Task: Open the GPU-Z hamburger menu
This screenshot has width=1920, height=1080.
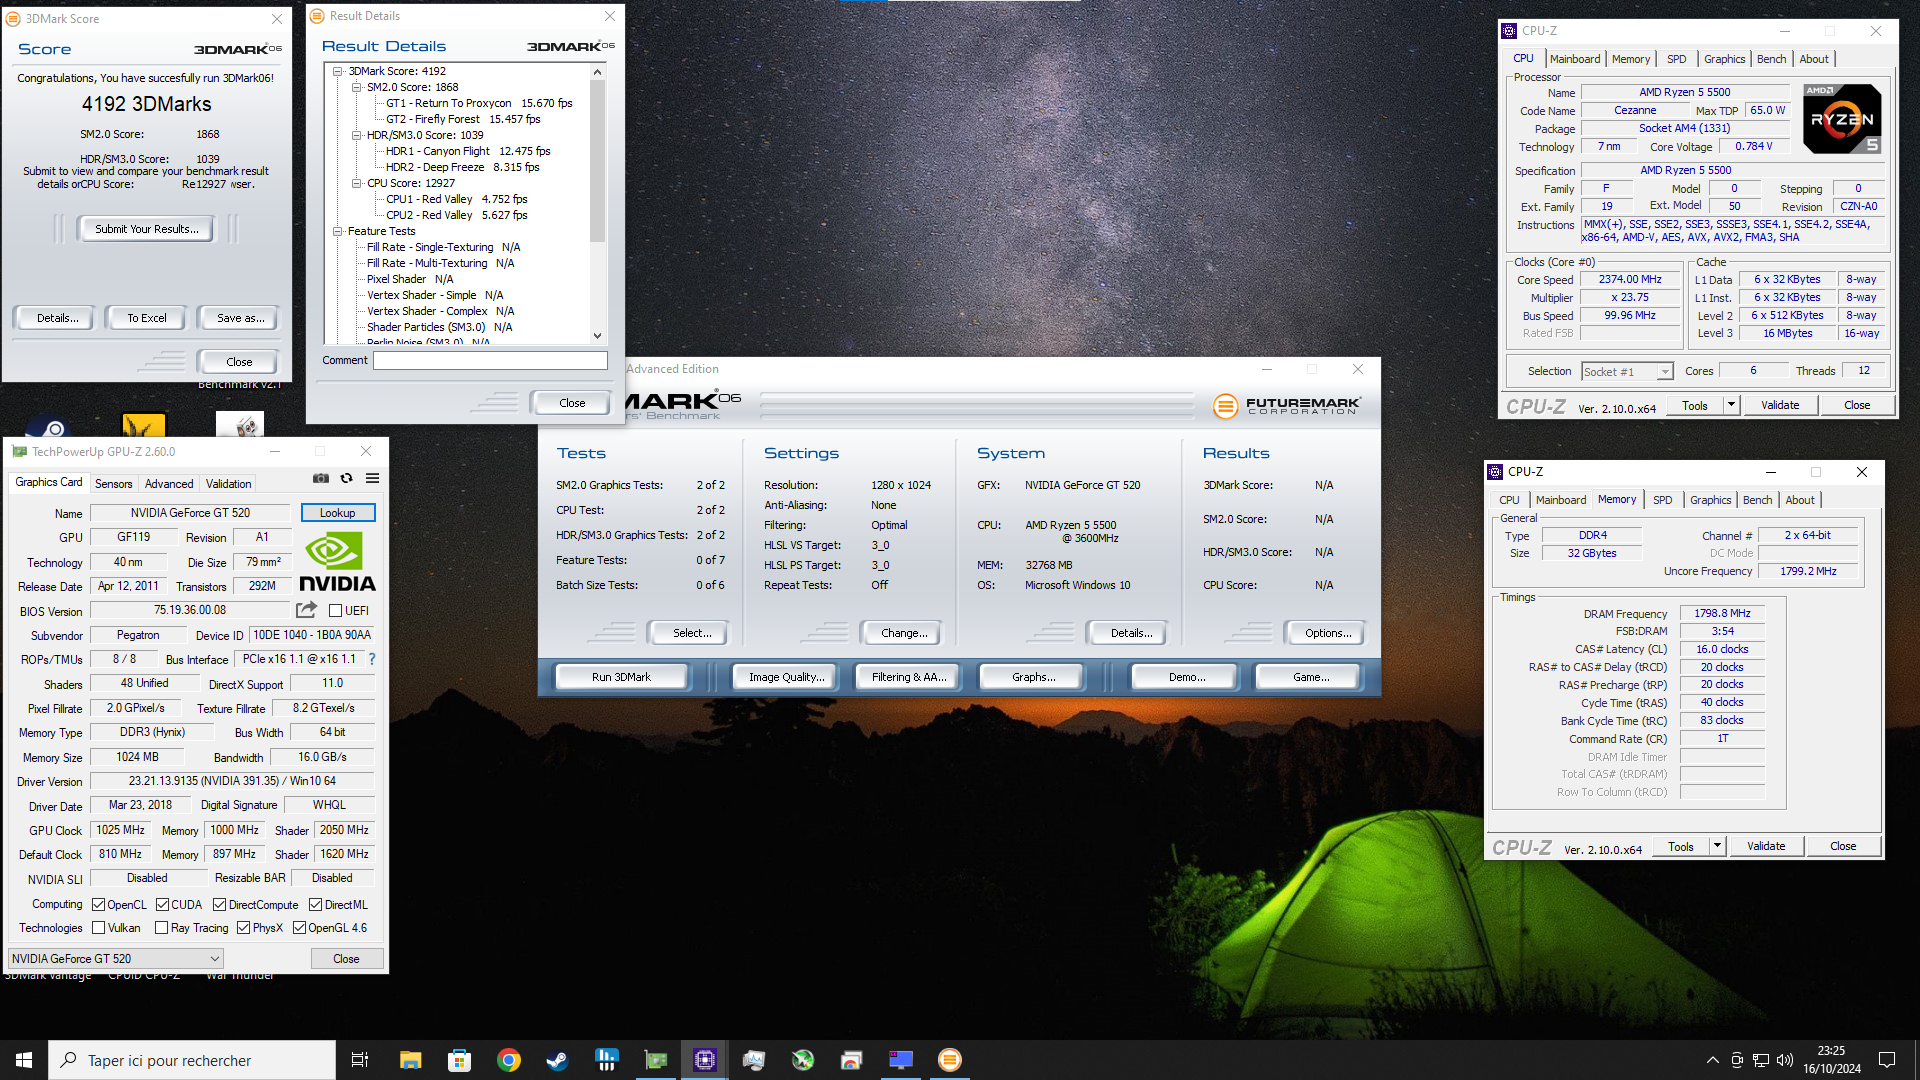Action: [x=373, y=479]
